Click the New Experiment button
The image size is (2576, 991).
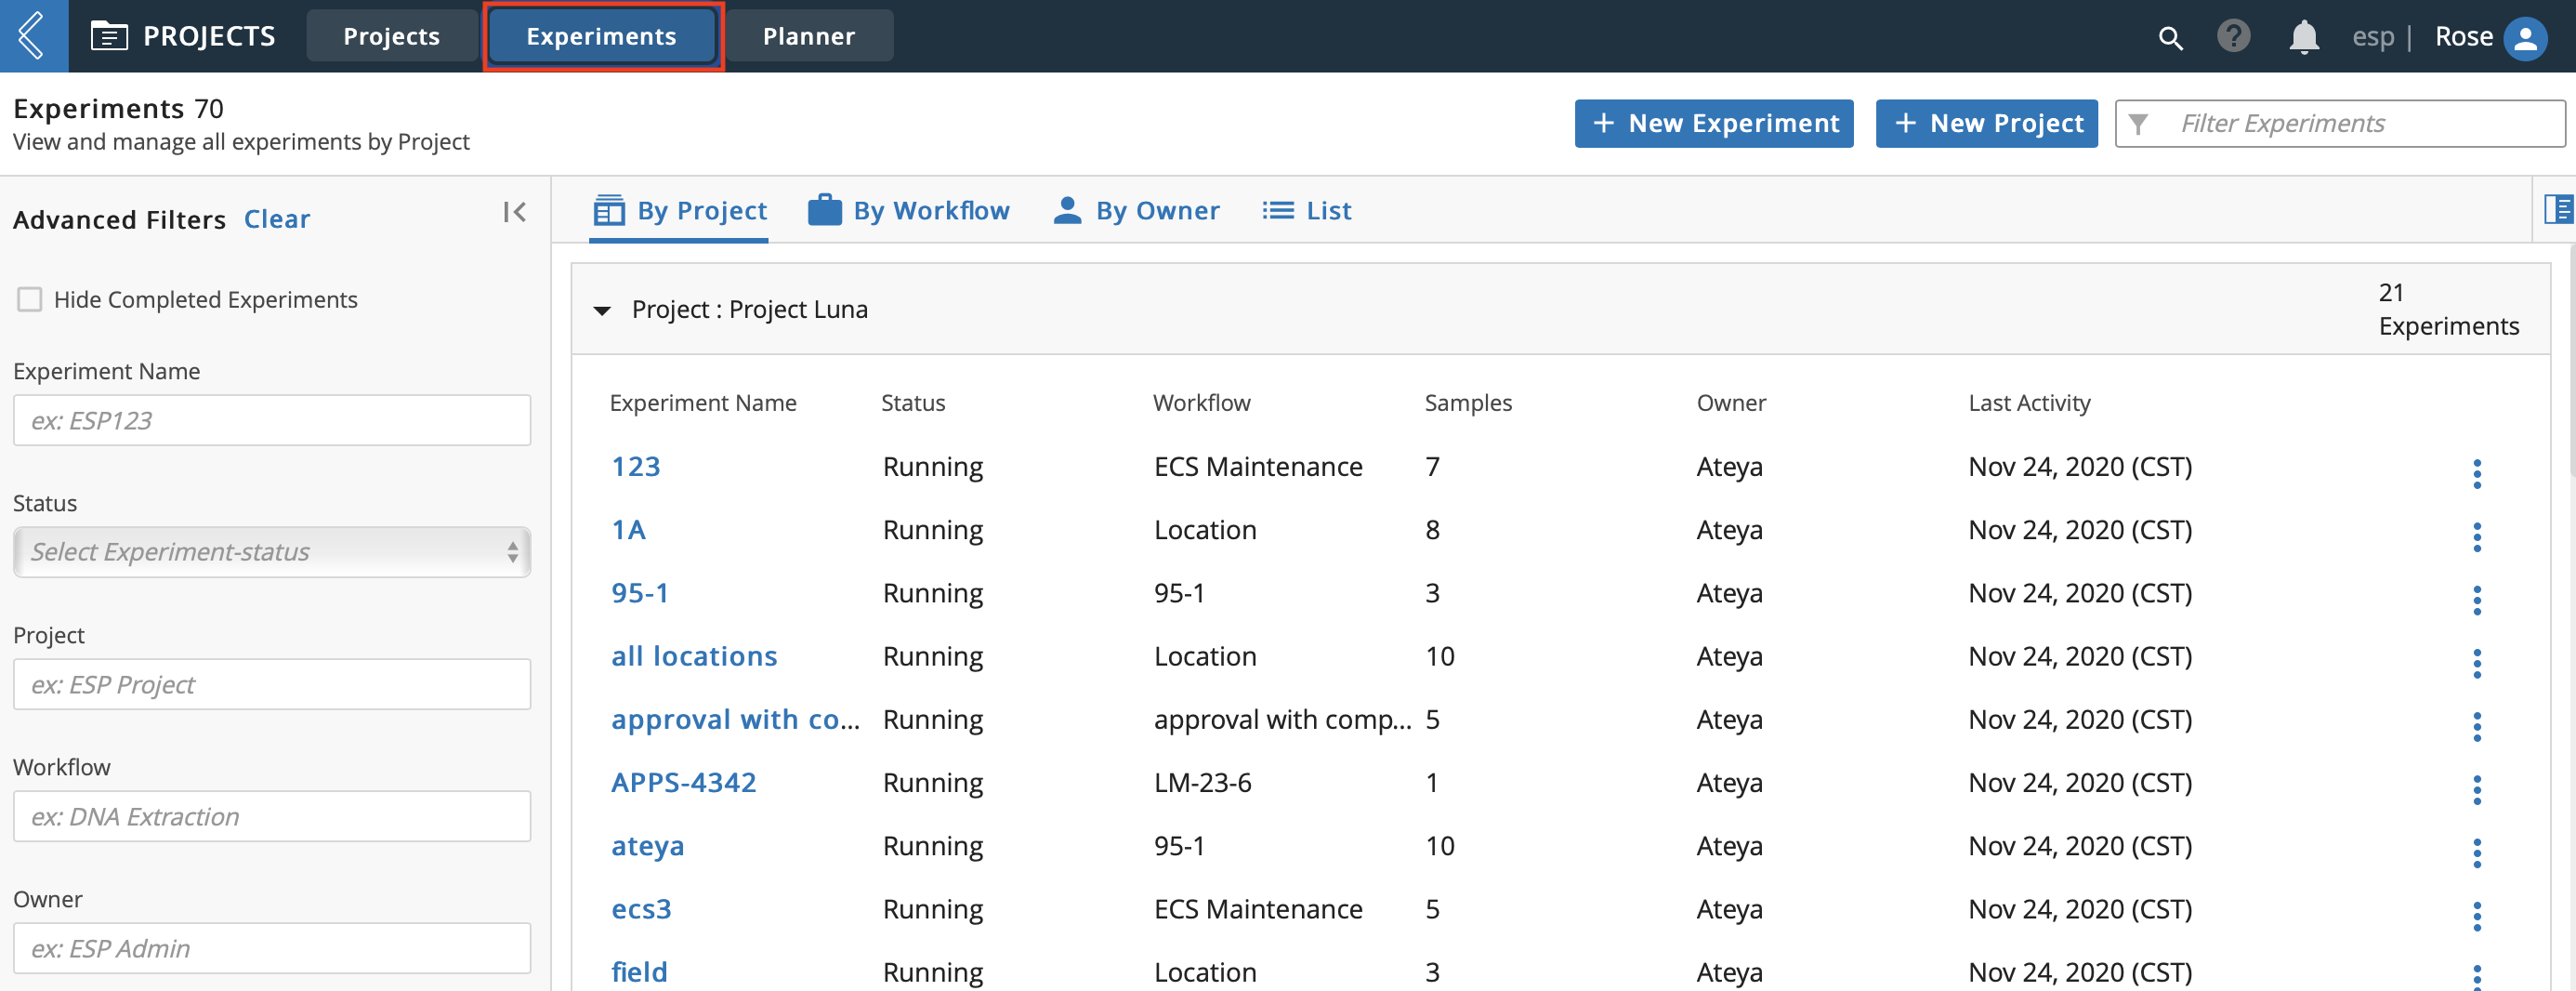point(1714,123)
